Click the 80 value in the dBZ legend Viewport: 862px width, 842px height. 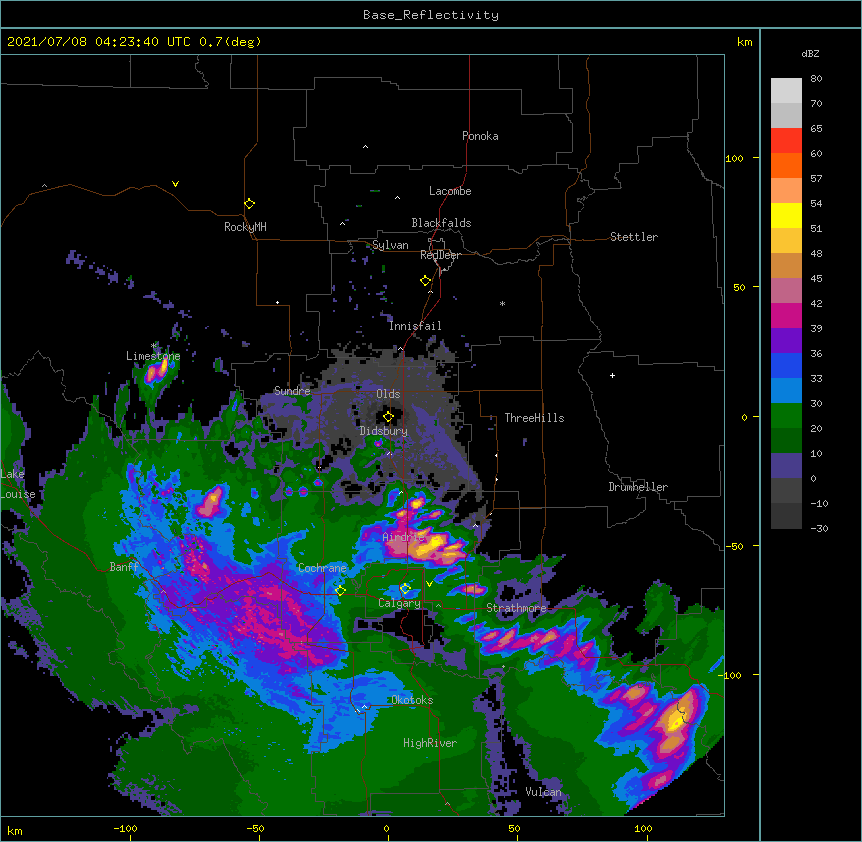pyautogui.click(x=816, y=78)
